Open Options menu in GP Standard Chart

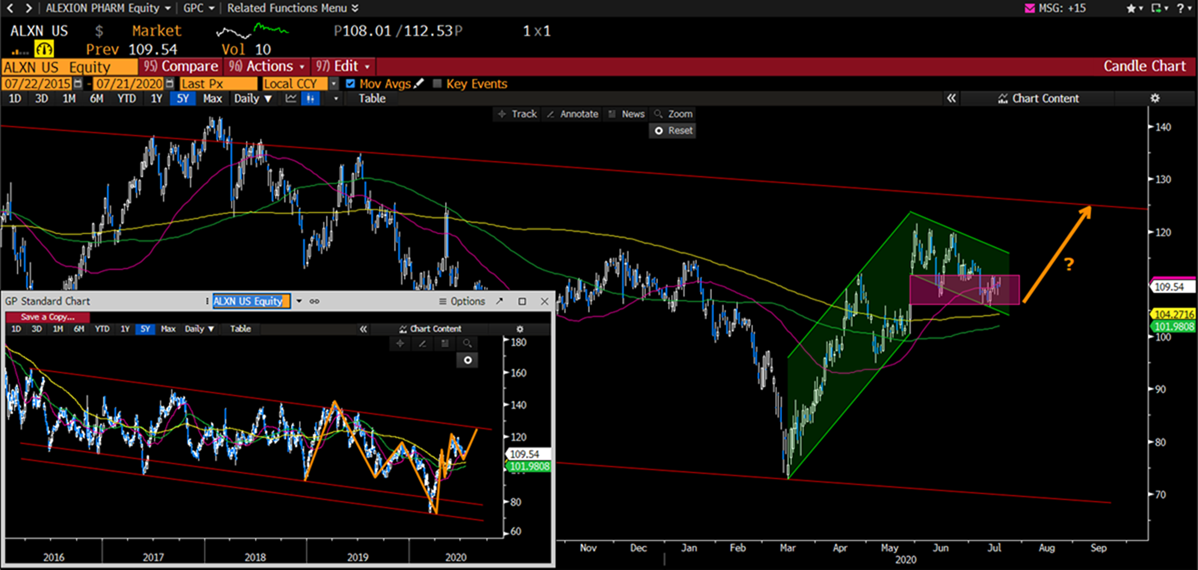pos(463,301)
